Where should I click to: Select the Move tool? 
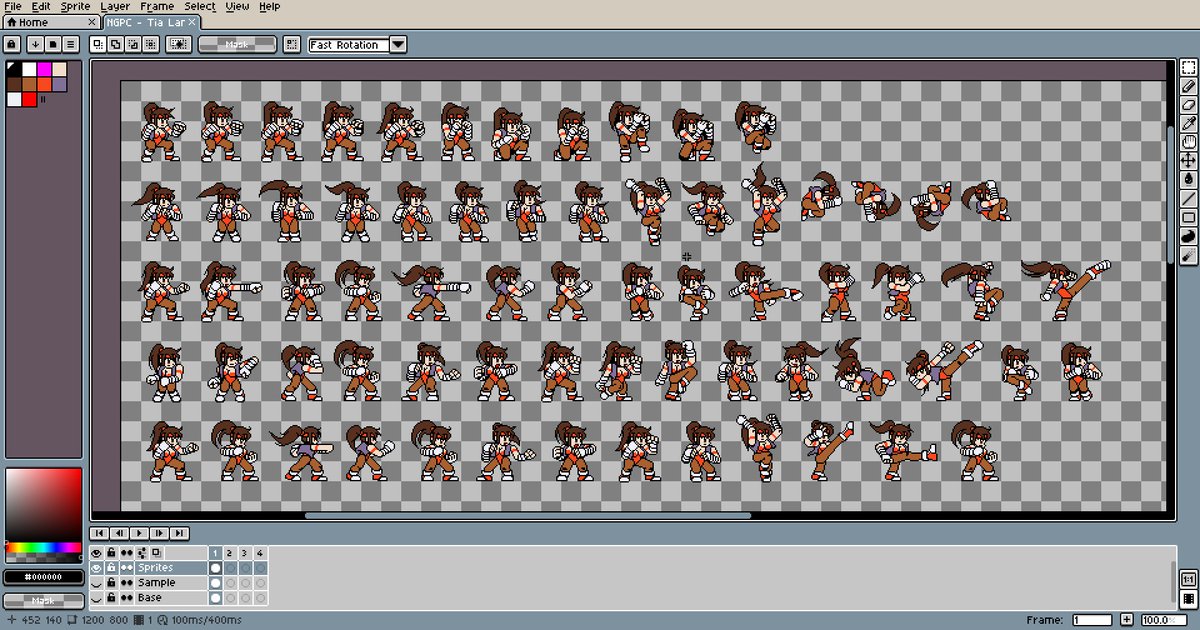coord(1189,161)
